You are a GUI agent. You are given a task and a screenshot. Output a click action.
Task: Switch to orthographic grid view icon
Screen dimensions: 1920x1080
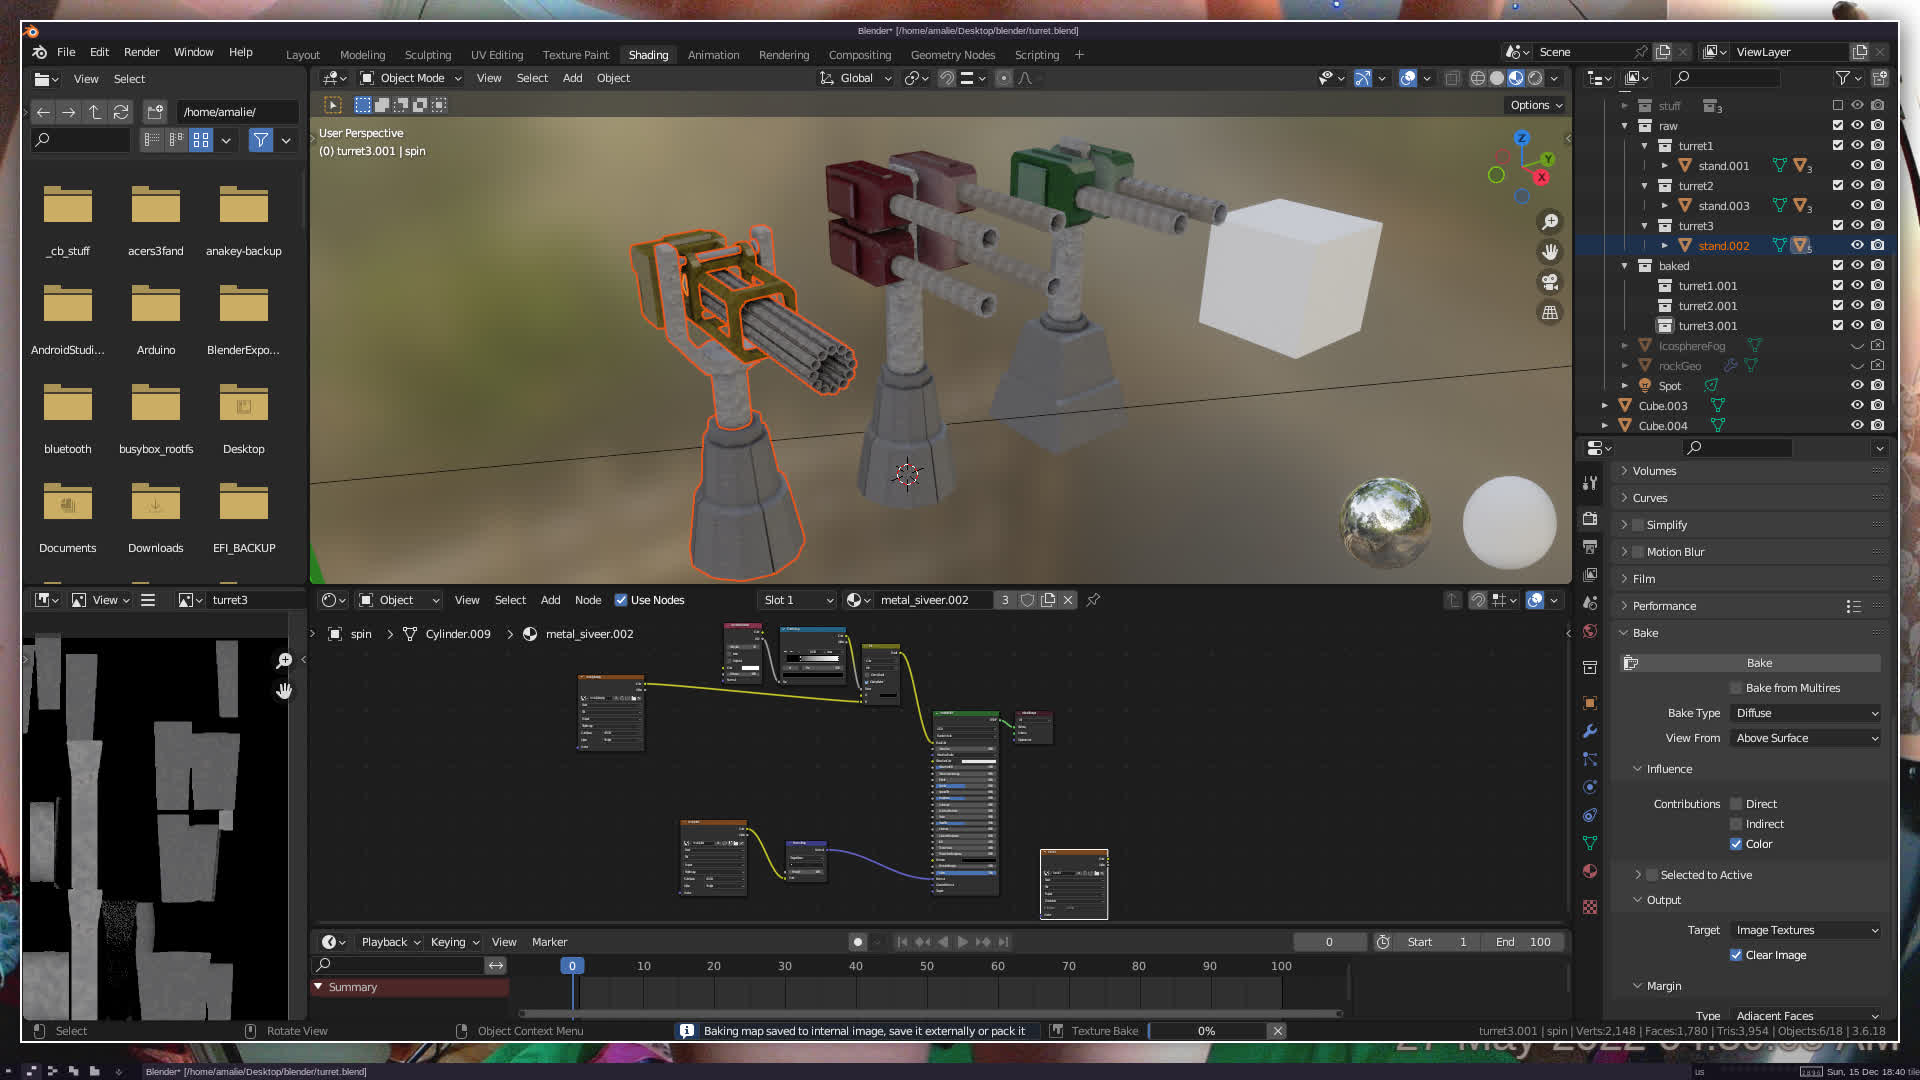tap(1550, 313)
